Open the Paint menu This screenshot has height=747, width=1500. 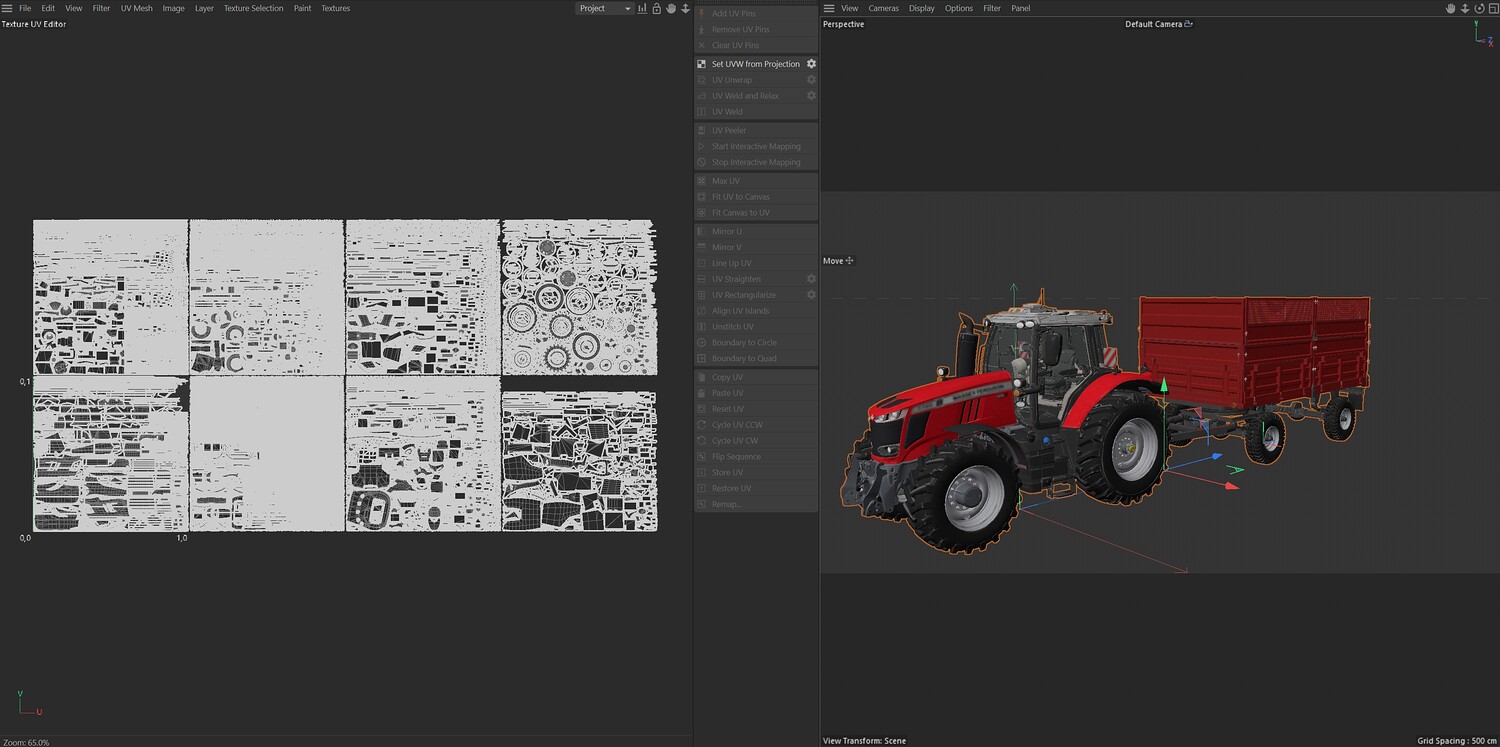302,8
